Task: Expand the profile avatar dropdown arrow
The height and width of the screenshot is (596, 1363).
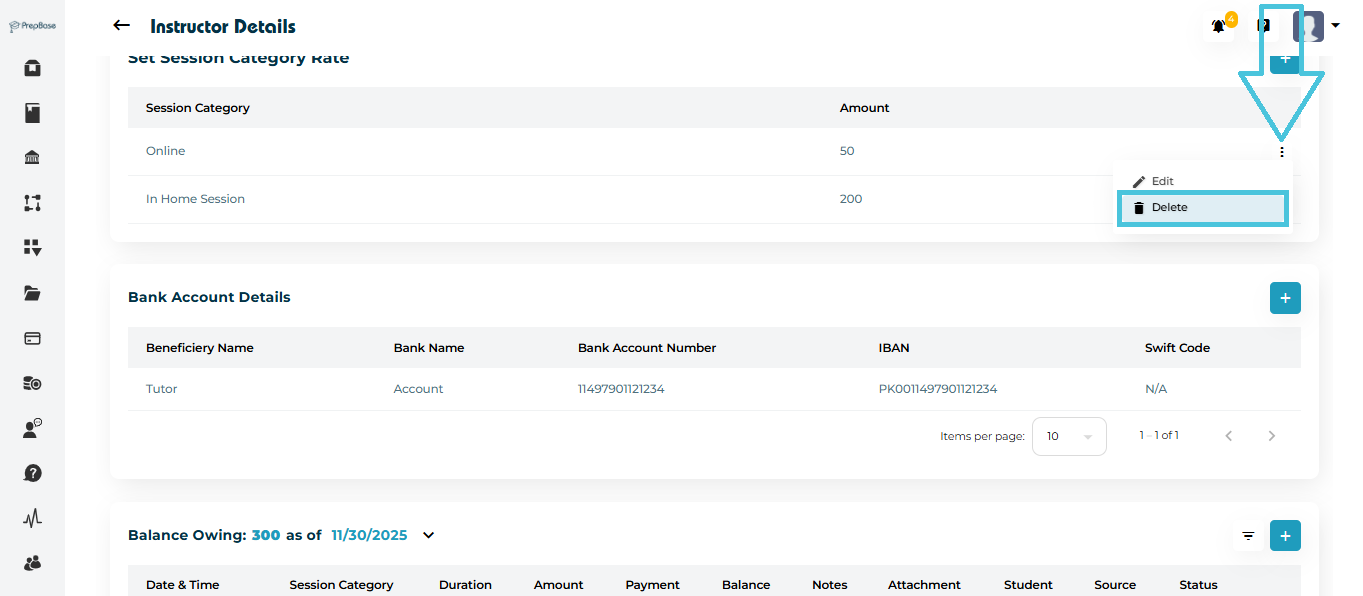Action: tap(1335, 27)
